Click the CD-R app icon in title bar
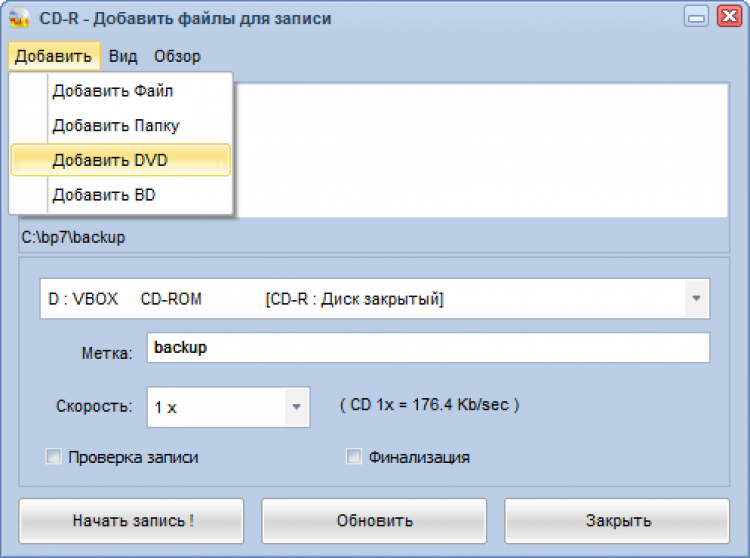The height and width of the screenshot is (558, 750). click(18, 18)
